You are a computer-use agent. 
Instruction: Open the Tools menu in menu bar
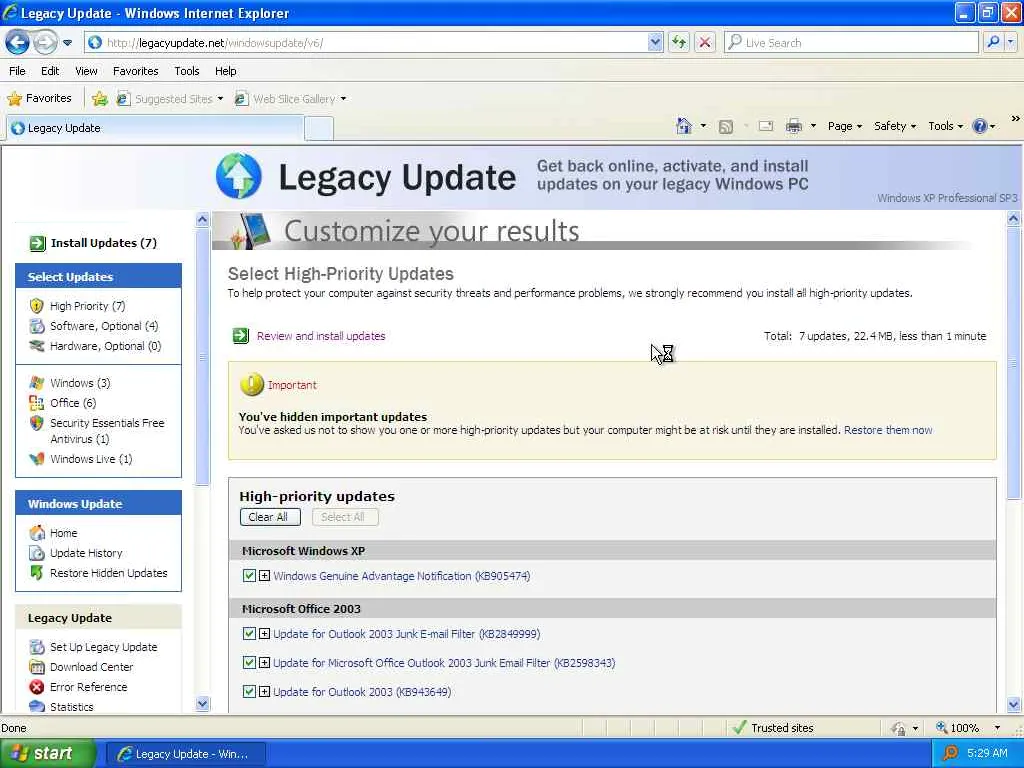pyautogui.click(x=187, y=71)
